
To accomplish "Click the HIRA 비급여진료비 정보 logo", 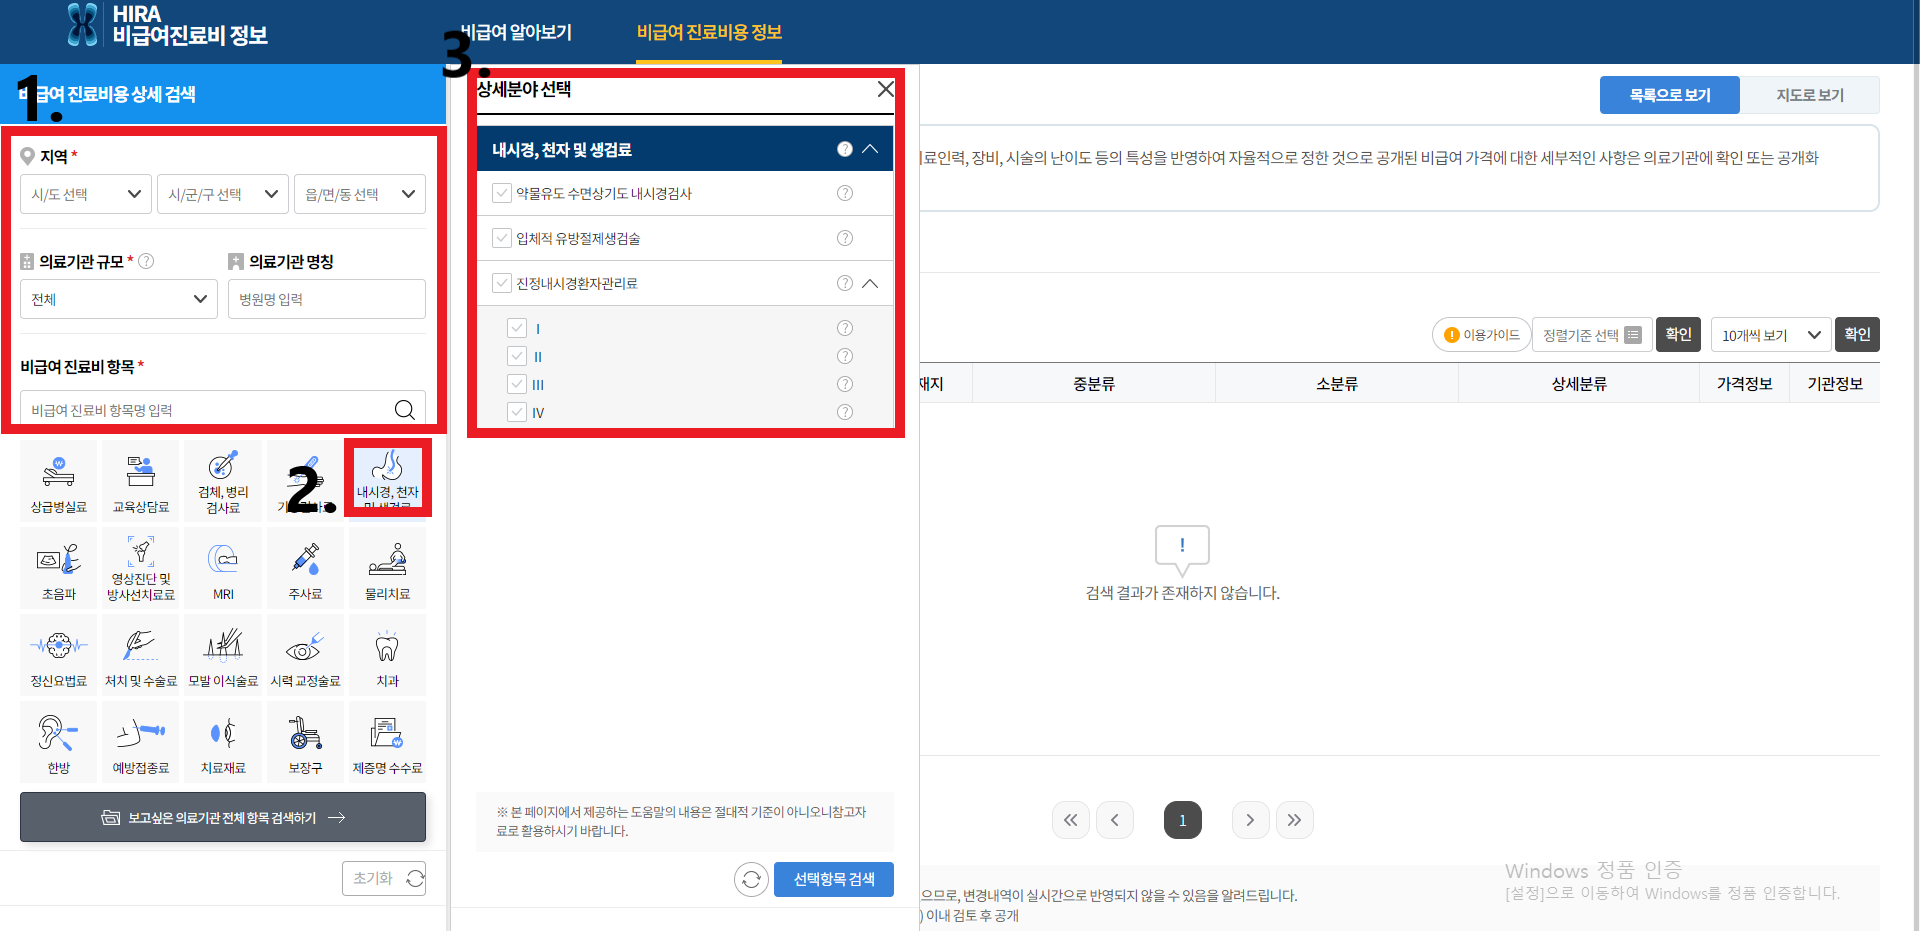I will [168, 25].
